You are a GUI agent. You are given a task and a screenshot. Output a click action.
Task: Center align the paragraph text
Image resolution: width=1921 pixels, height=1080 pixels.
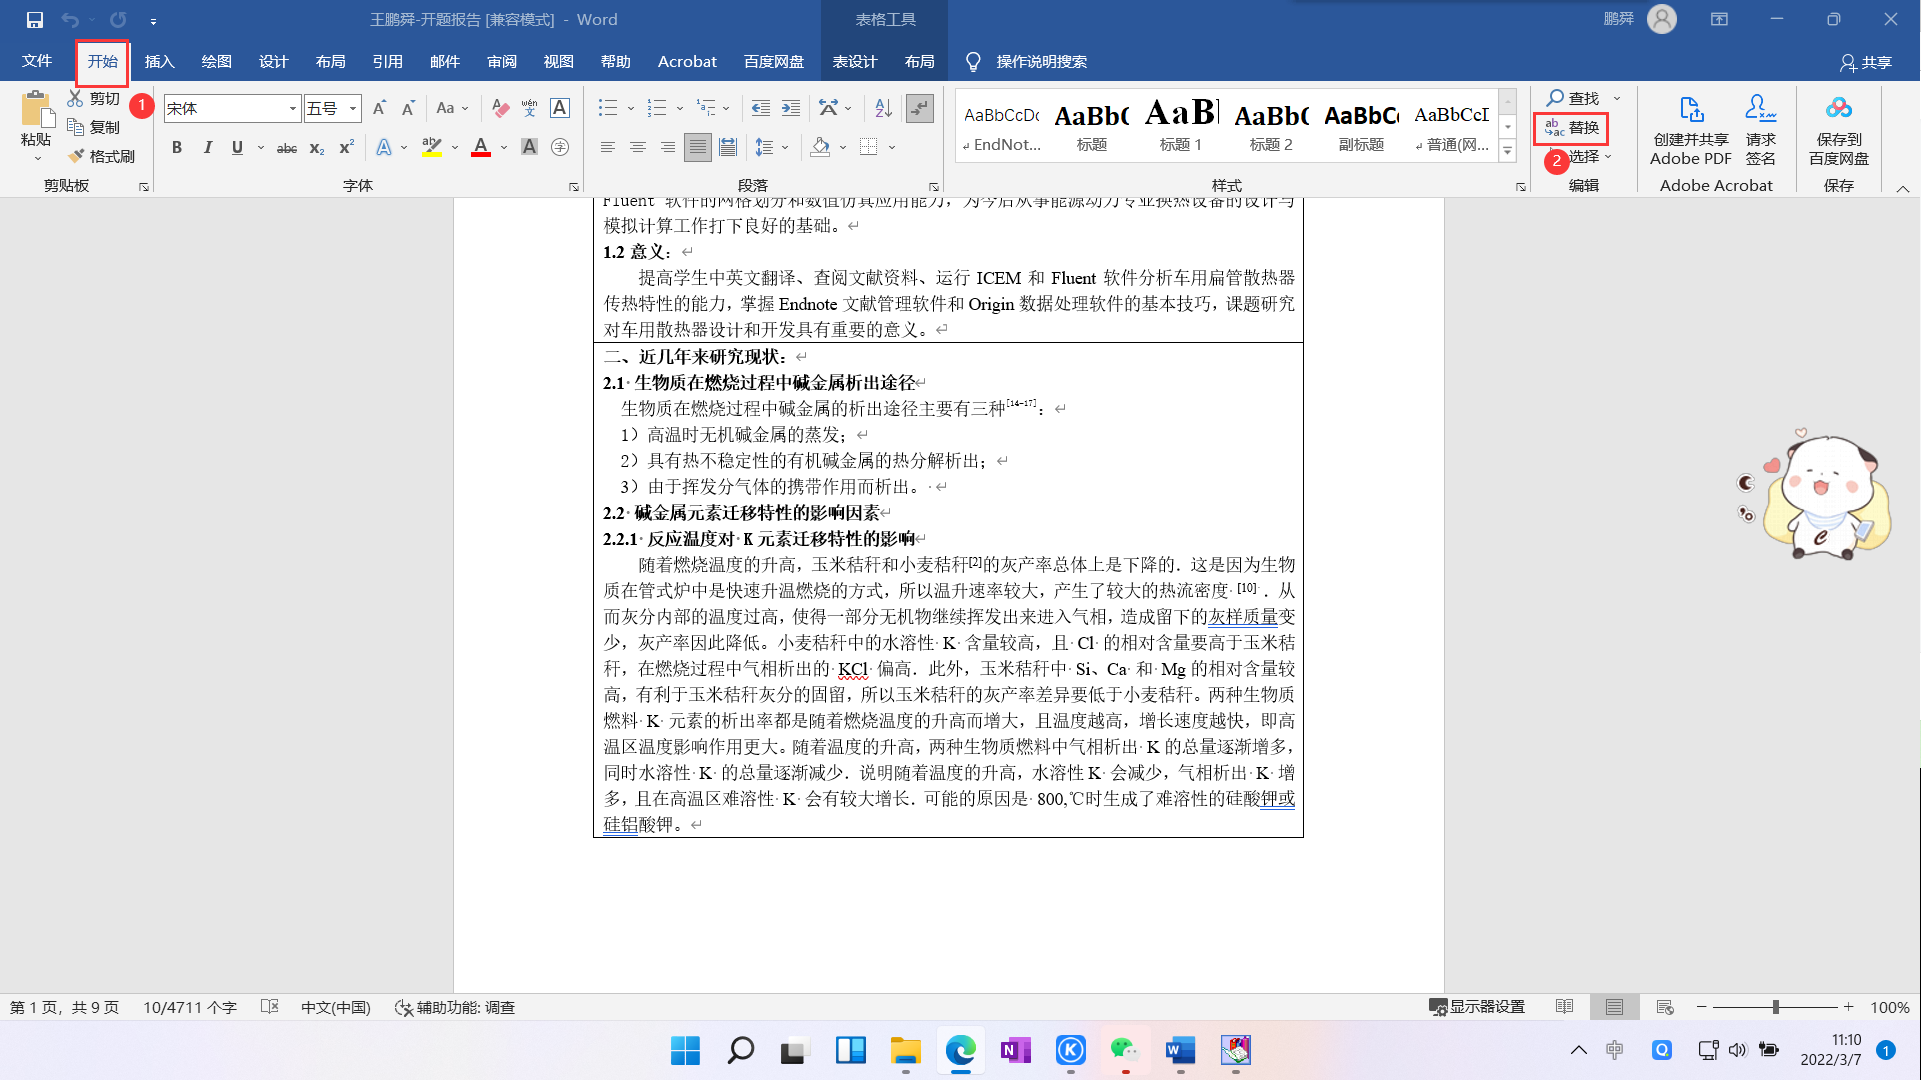pyautogui.click(x=637, y=148)
